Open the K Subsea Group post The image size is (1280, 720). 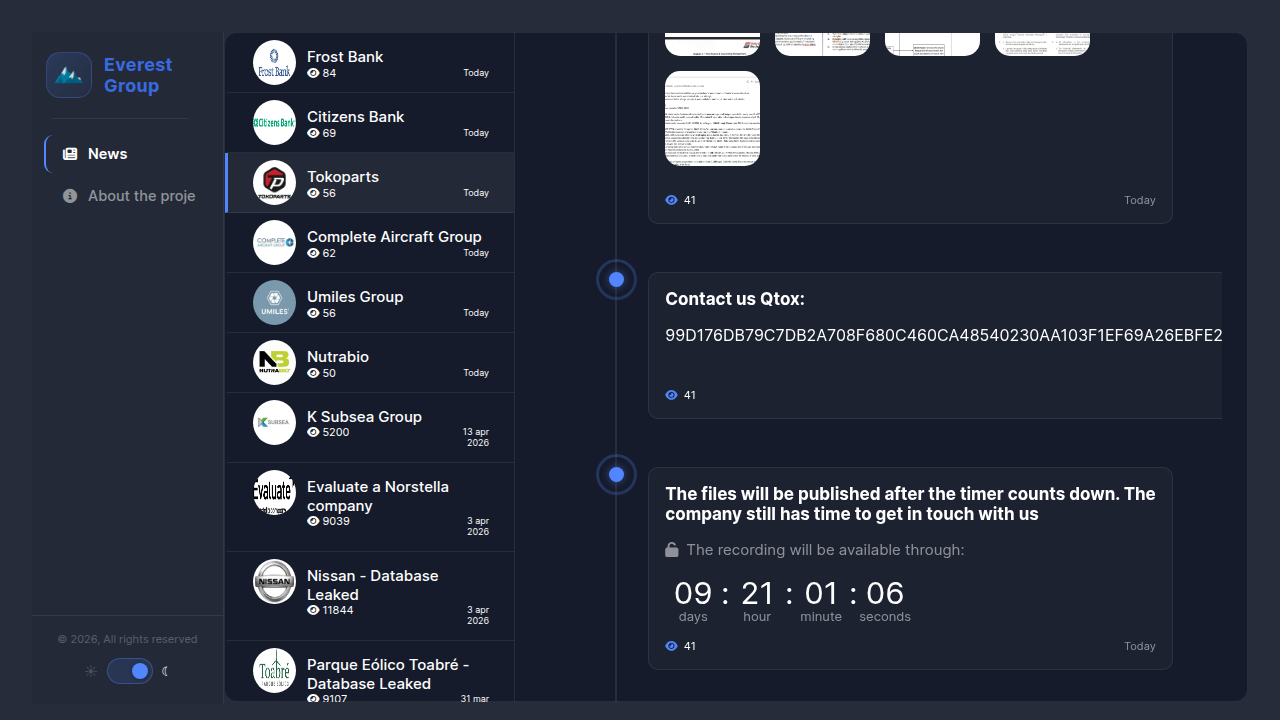[364, 417]
